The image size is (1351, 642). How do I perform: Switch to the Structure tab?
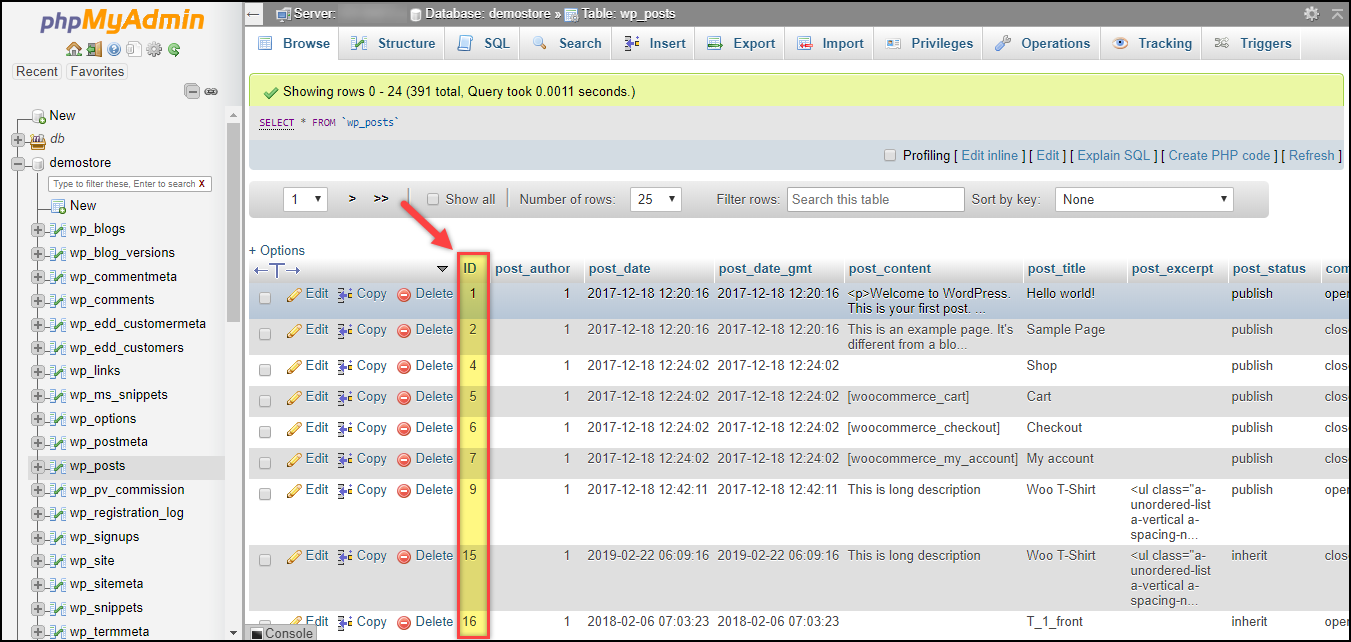pos(393,43)
